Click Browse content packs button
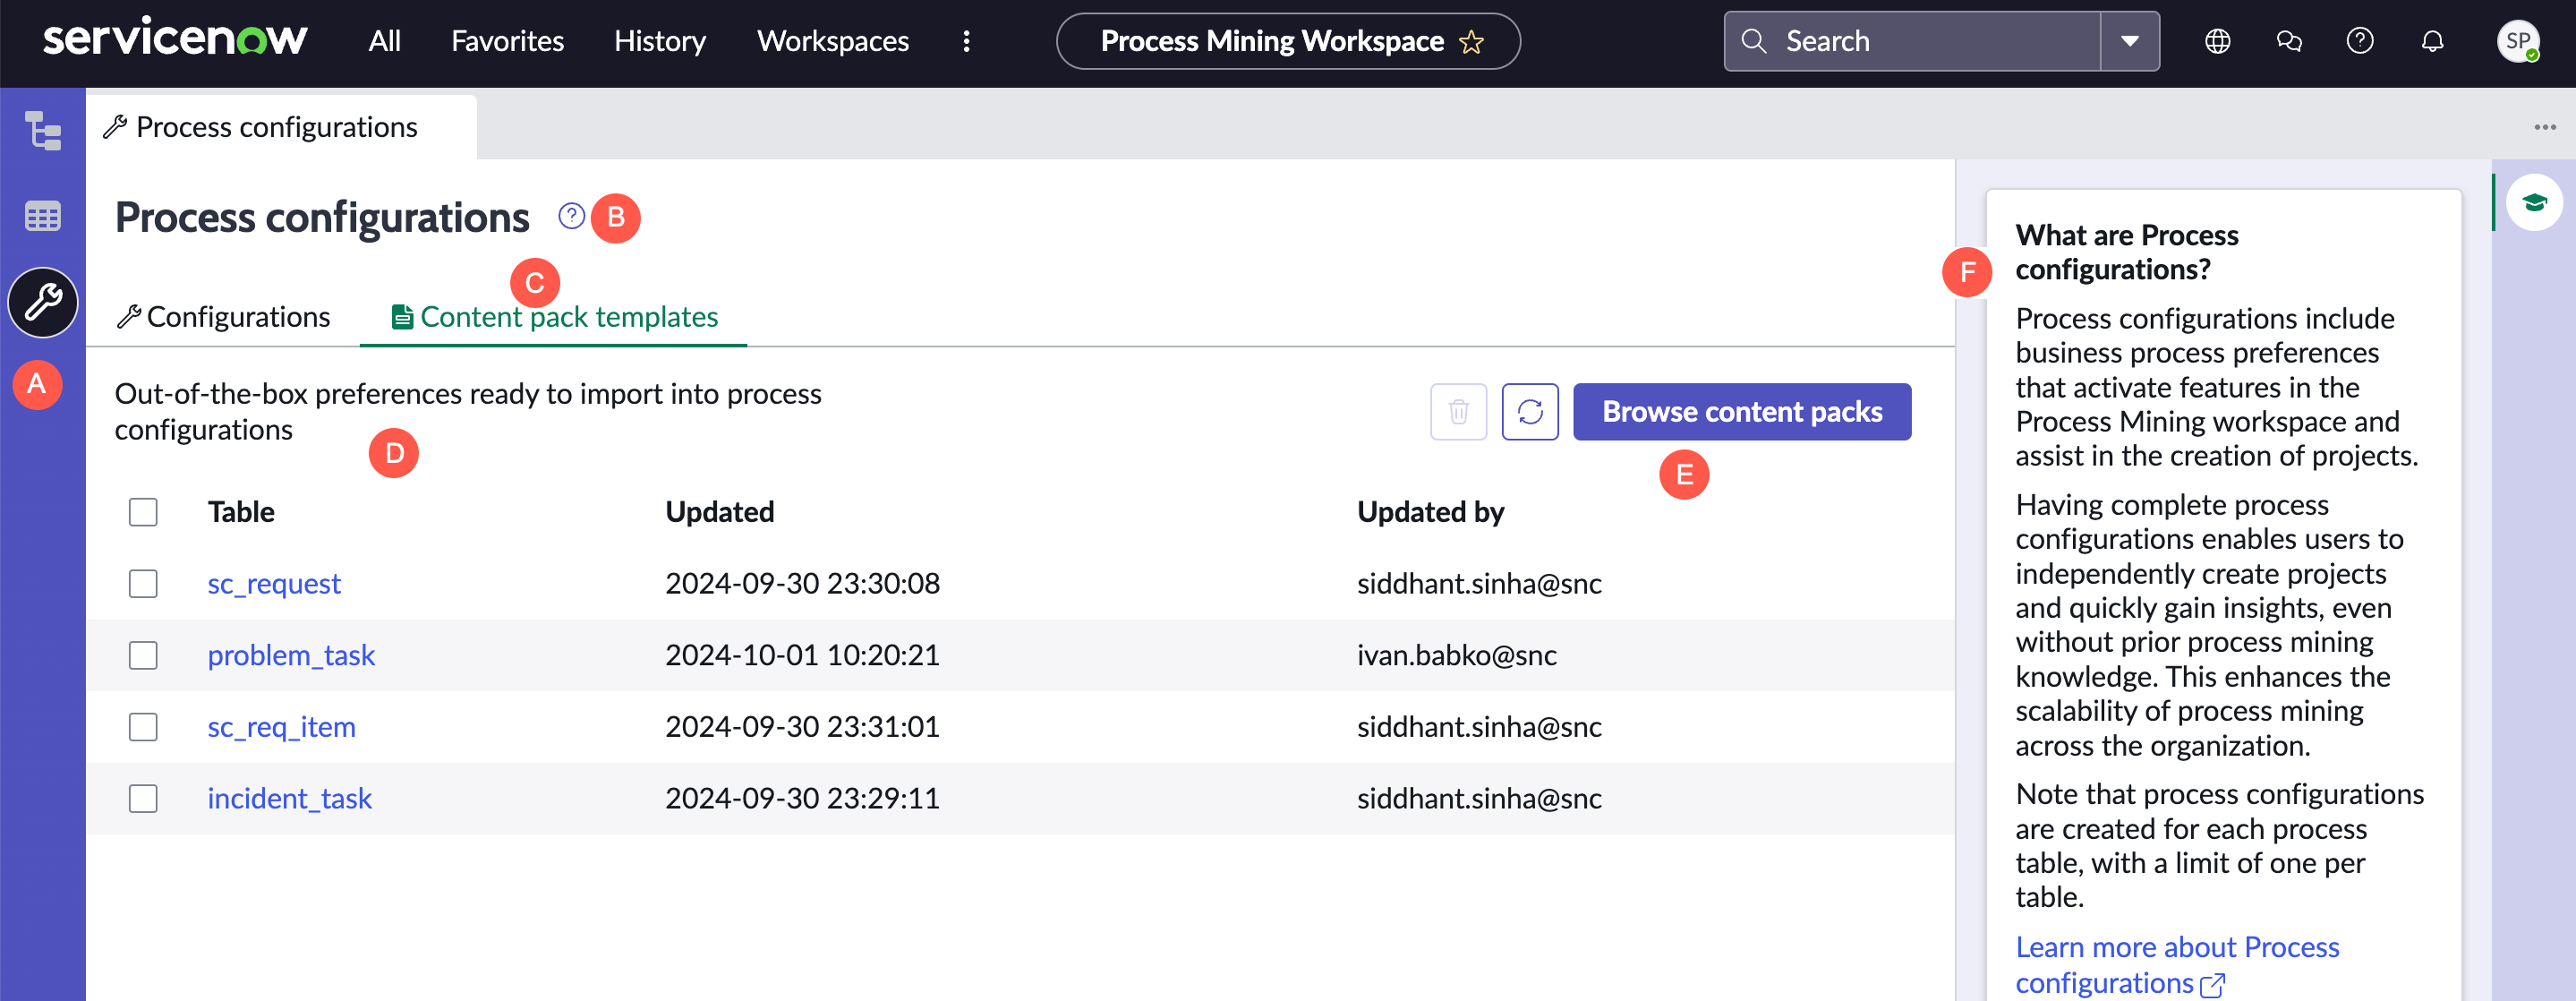The image size is (2576, 1001). (1742, 412)
